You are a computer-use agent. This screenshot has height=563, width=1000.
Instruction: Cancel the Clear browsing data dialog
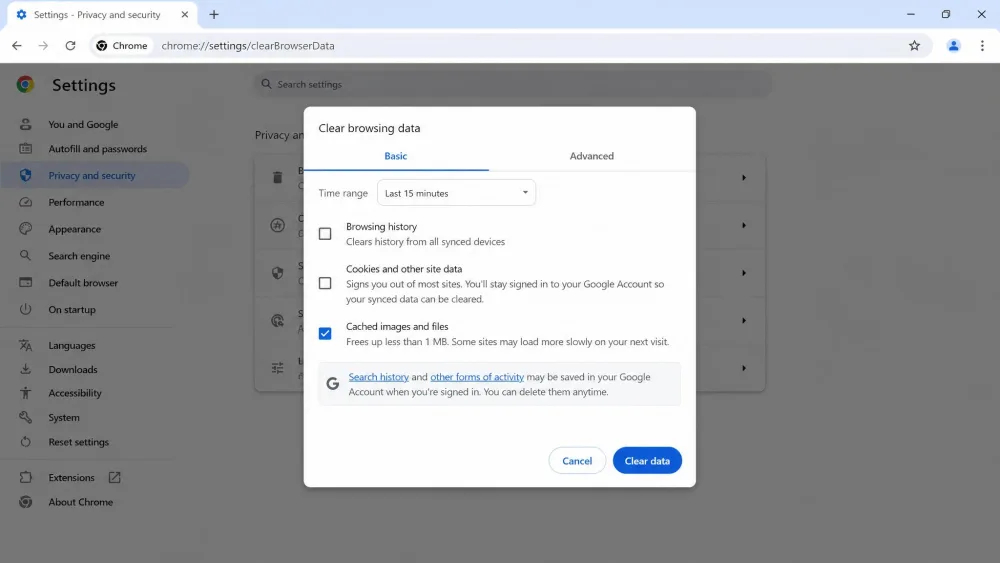coord(577,460)
